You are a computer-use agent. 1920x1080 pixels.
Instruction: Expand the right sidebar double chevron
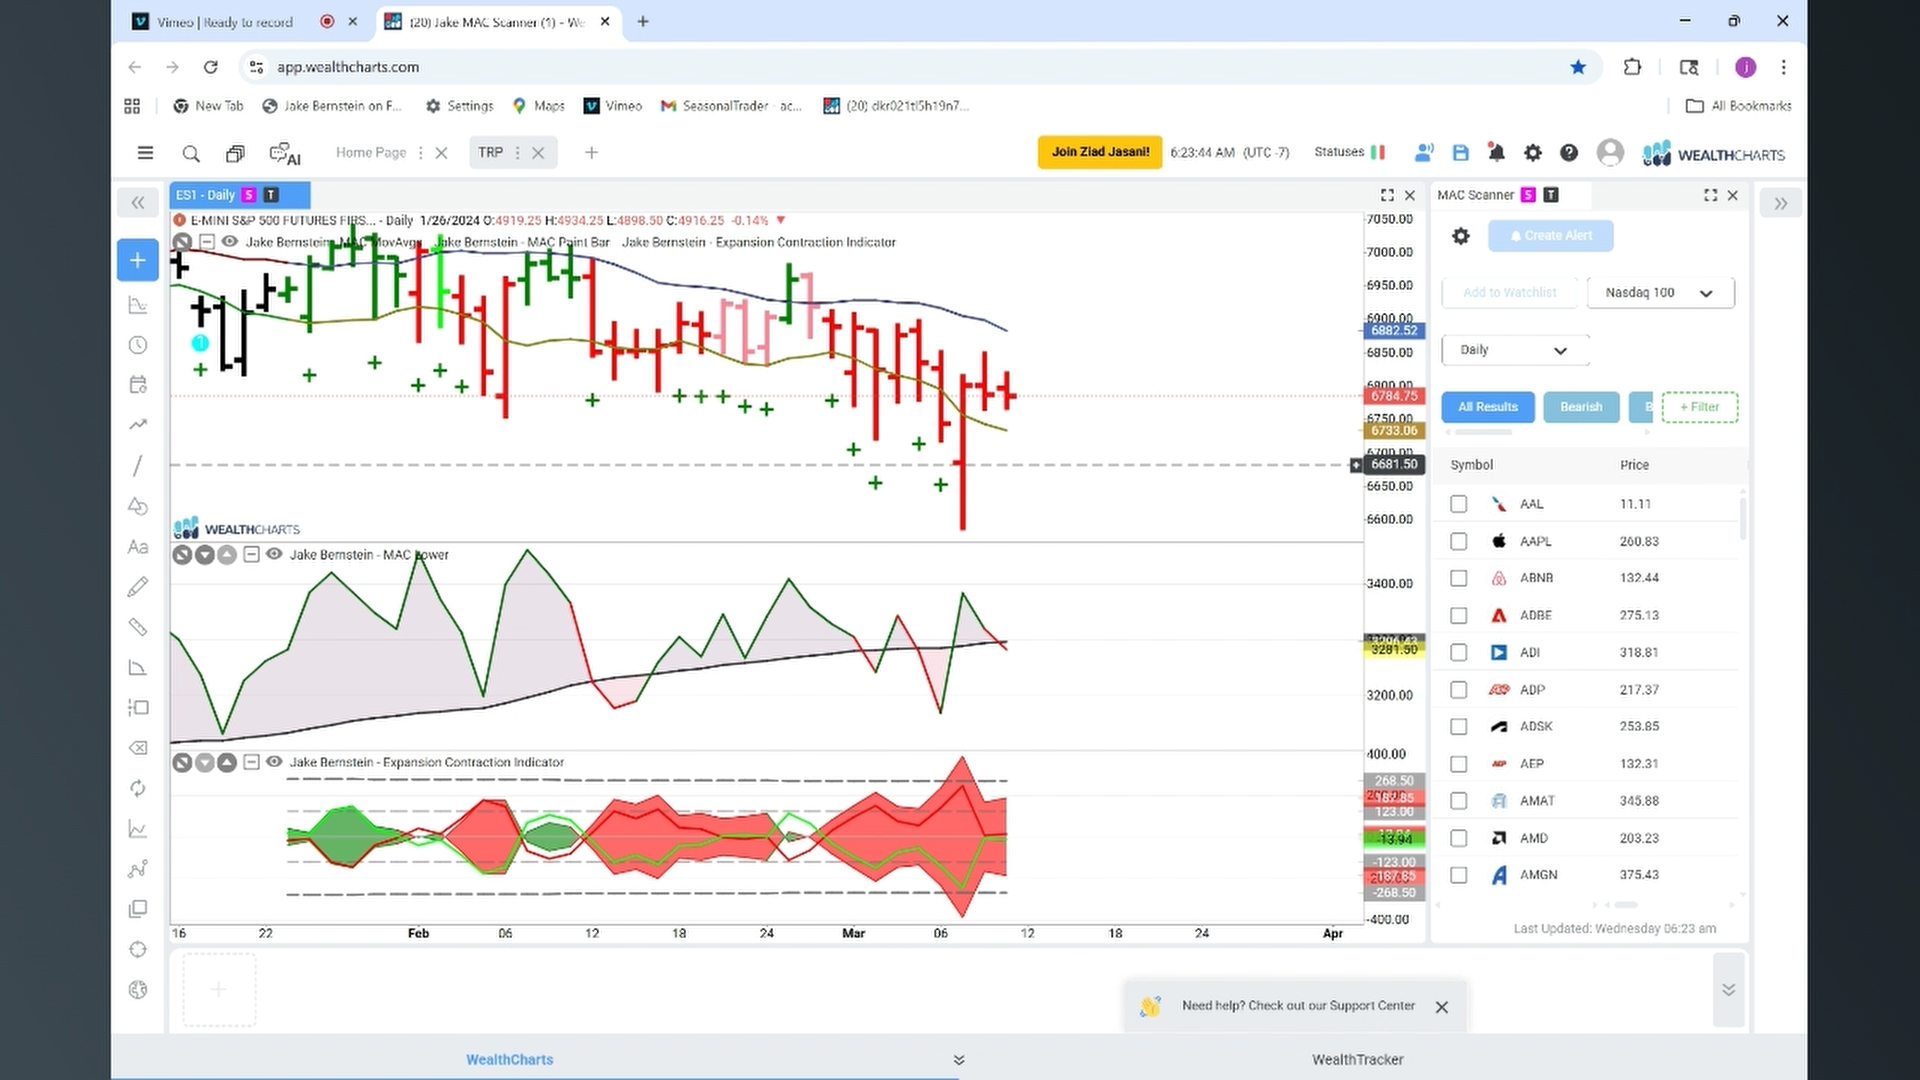(x=1781, y=203)
